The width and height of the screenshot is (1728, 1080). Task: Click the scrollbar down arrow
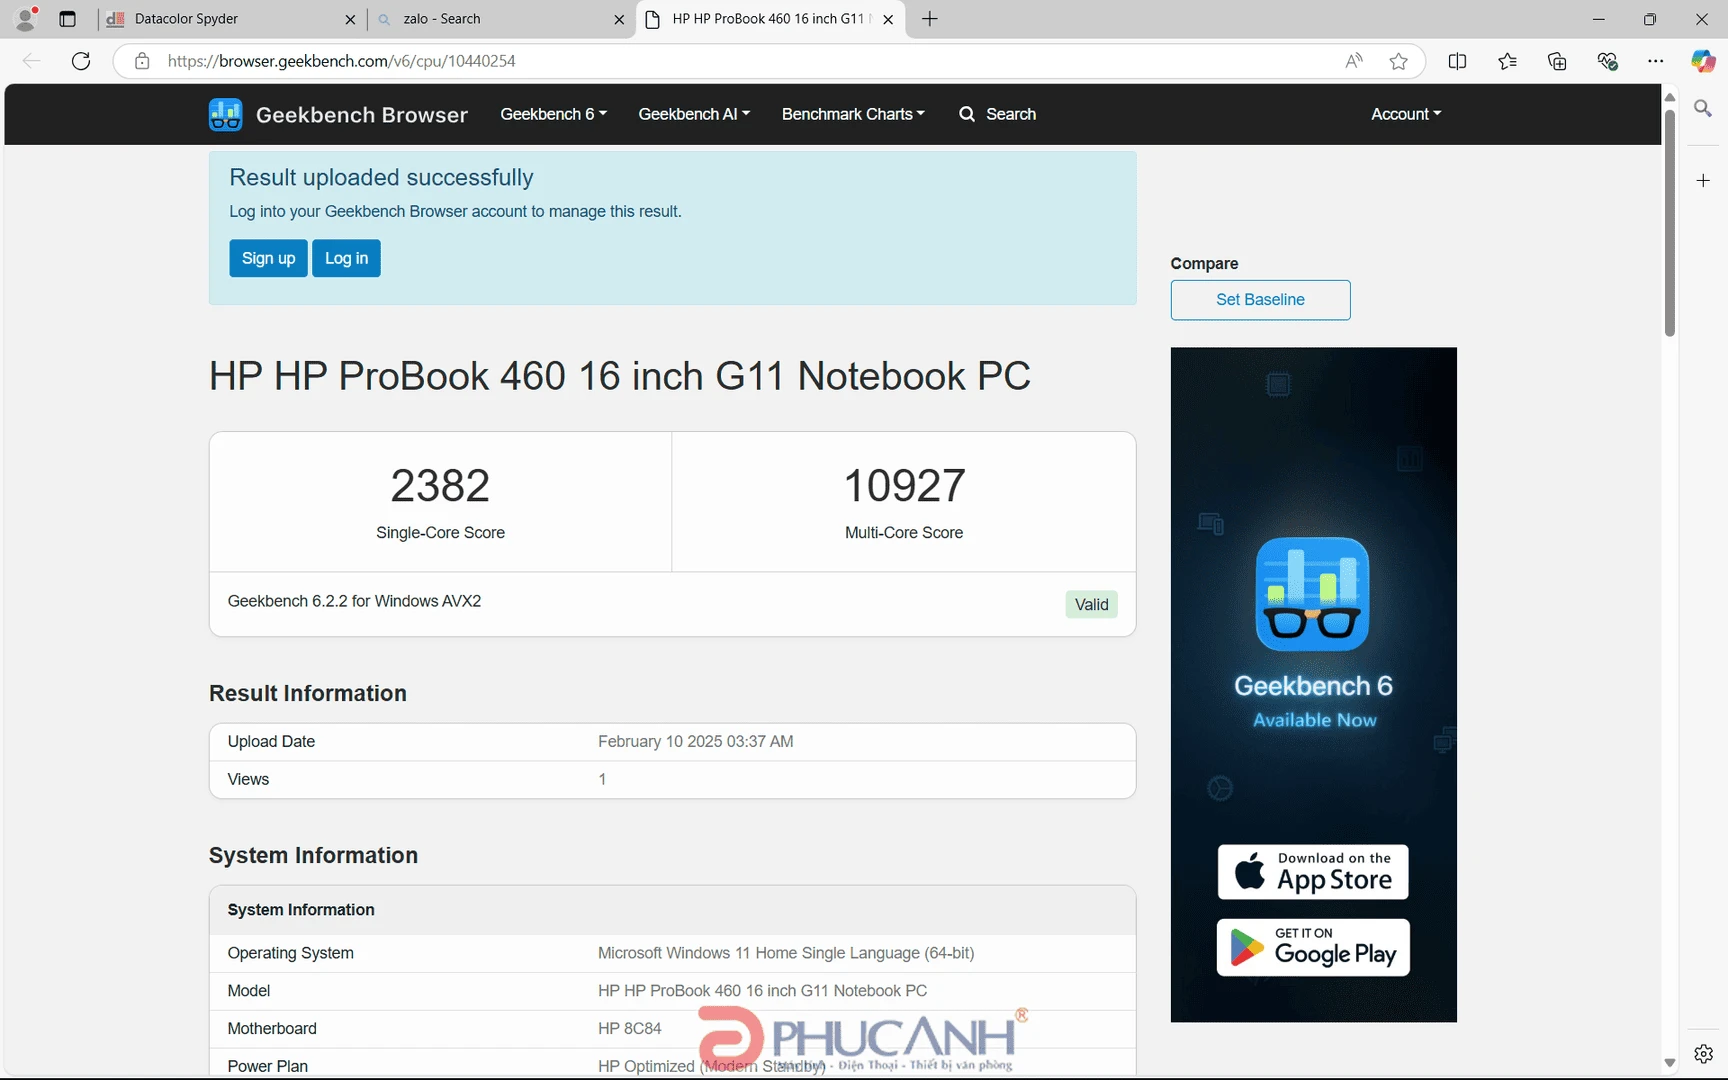pos(1669,1063)
